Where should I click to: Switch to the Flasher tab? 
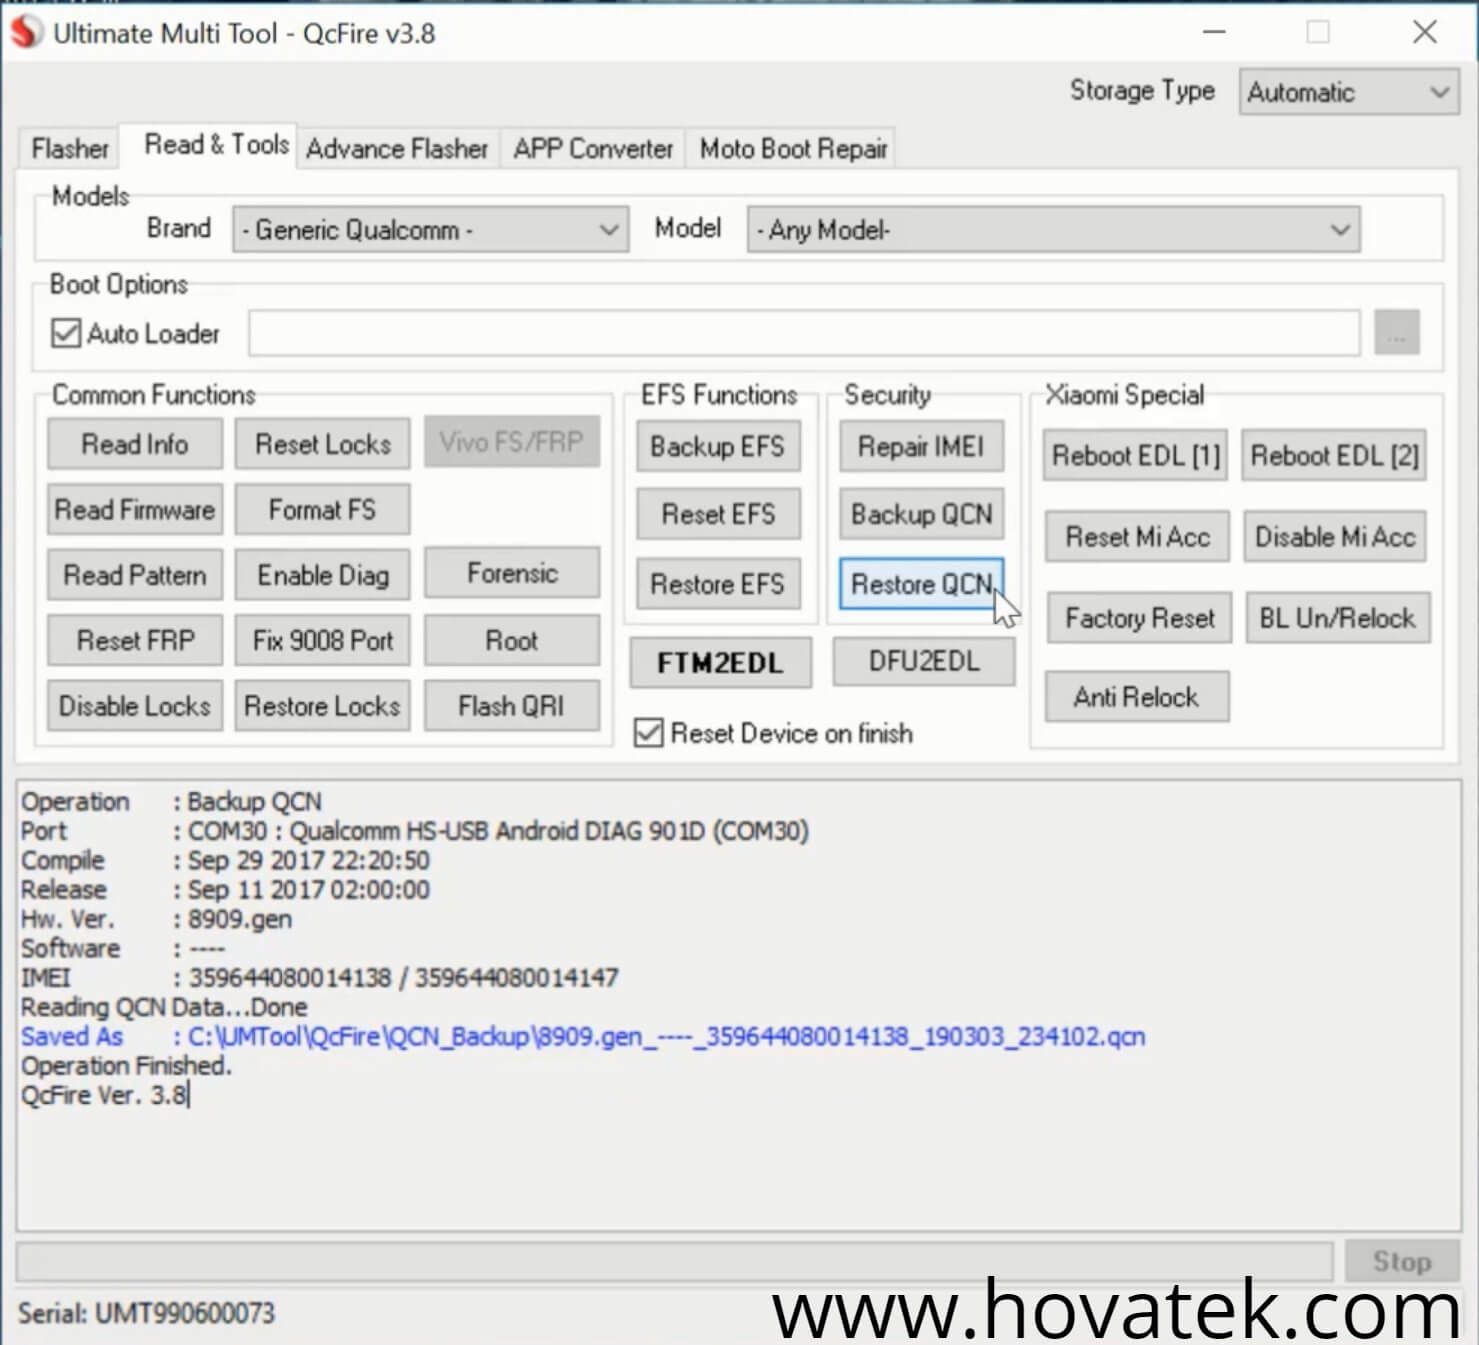(x=69, y=148)
